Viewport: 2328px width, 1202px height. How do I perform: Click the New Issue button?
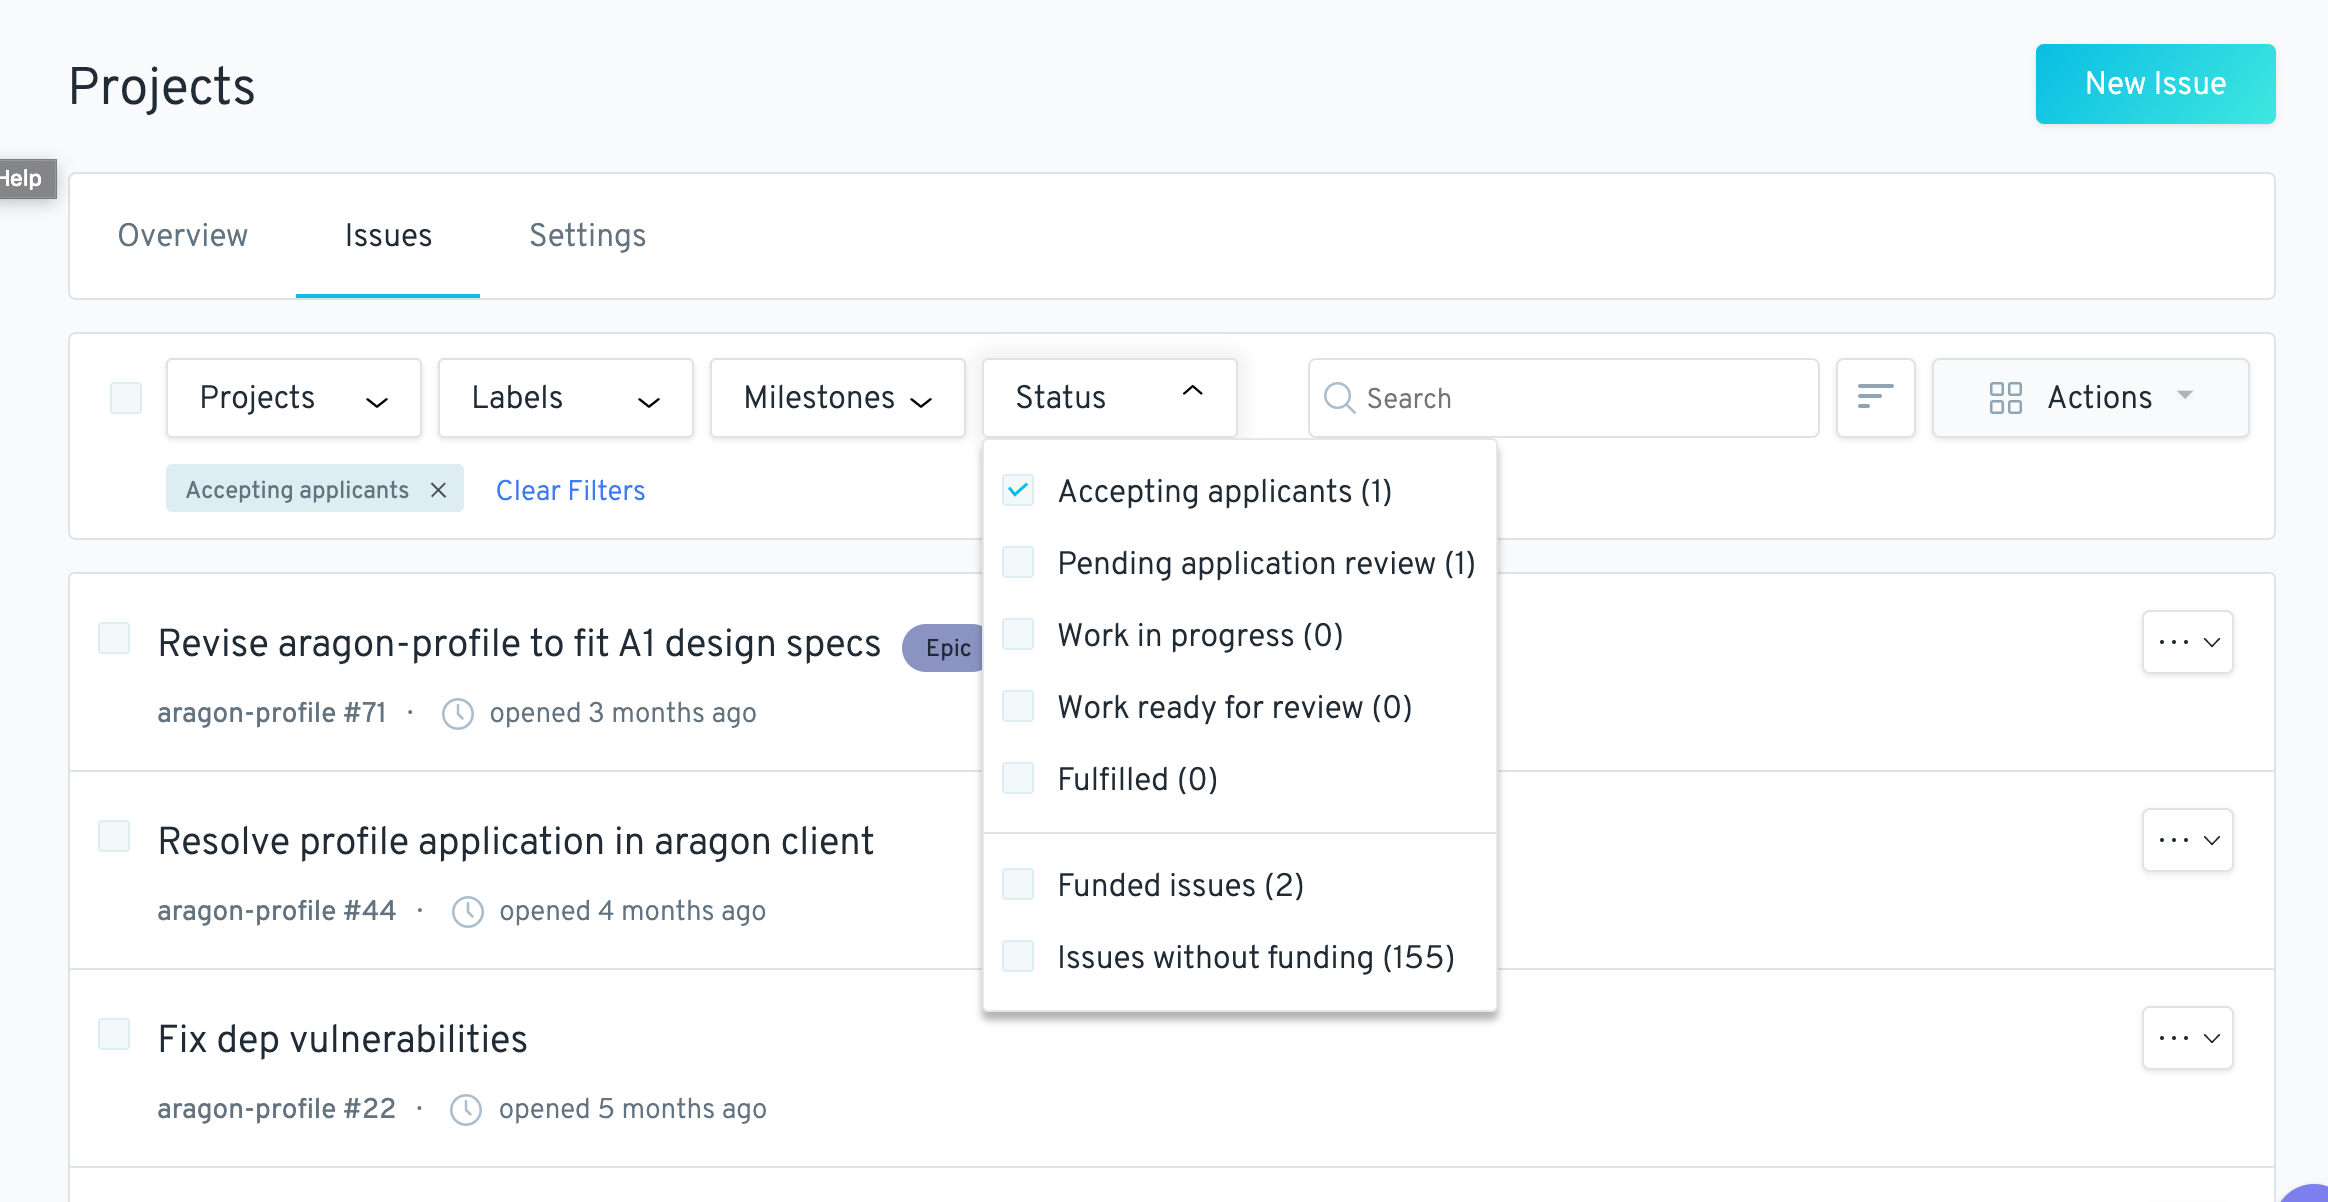[2155, 84]
